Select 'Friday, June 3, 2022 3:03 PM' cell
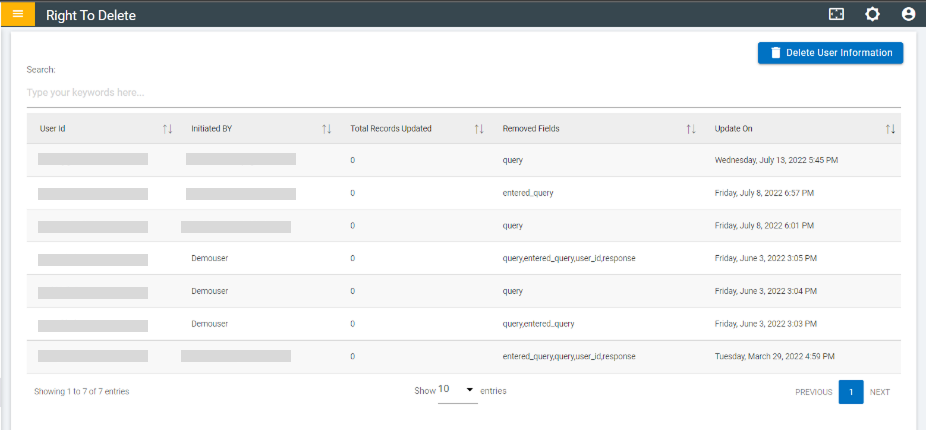 pyautogui.click(x=766, y=324)
